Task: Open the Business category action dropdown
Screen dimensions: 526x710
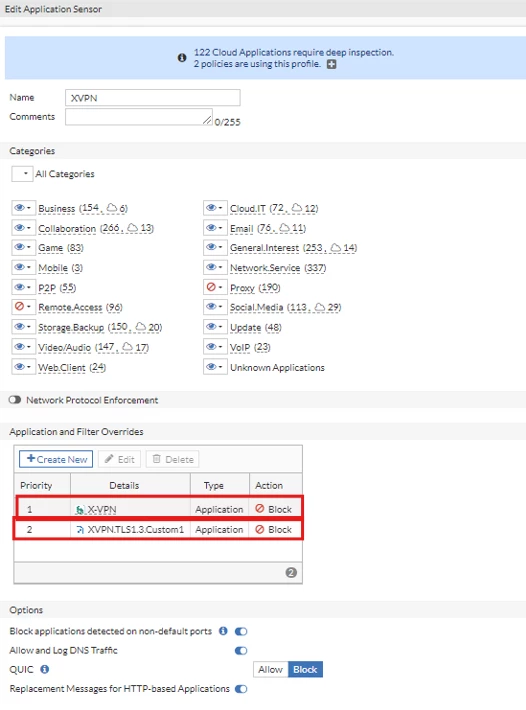Action: pyautogui.click(x=24, y=208)
